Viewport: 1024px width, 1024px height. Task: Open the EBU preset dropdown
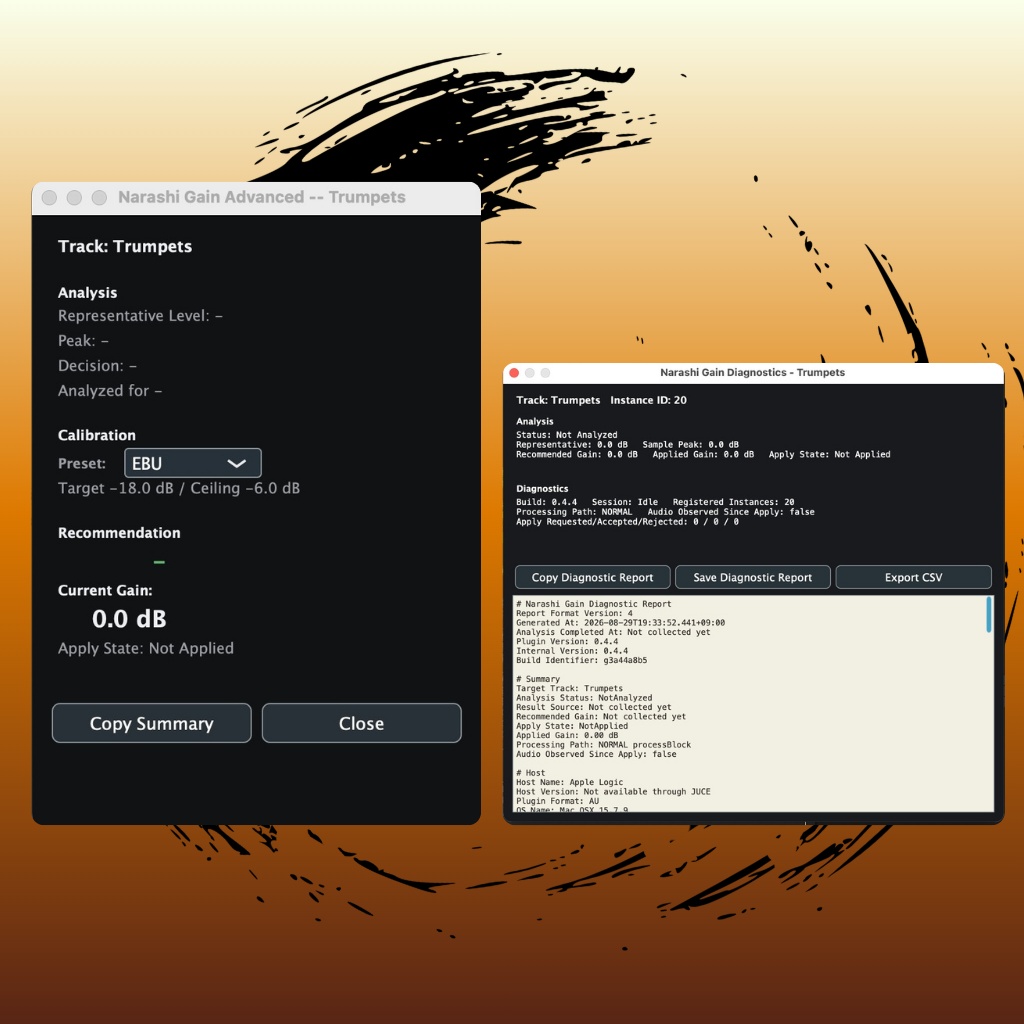193,463
